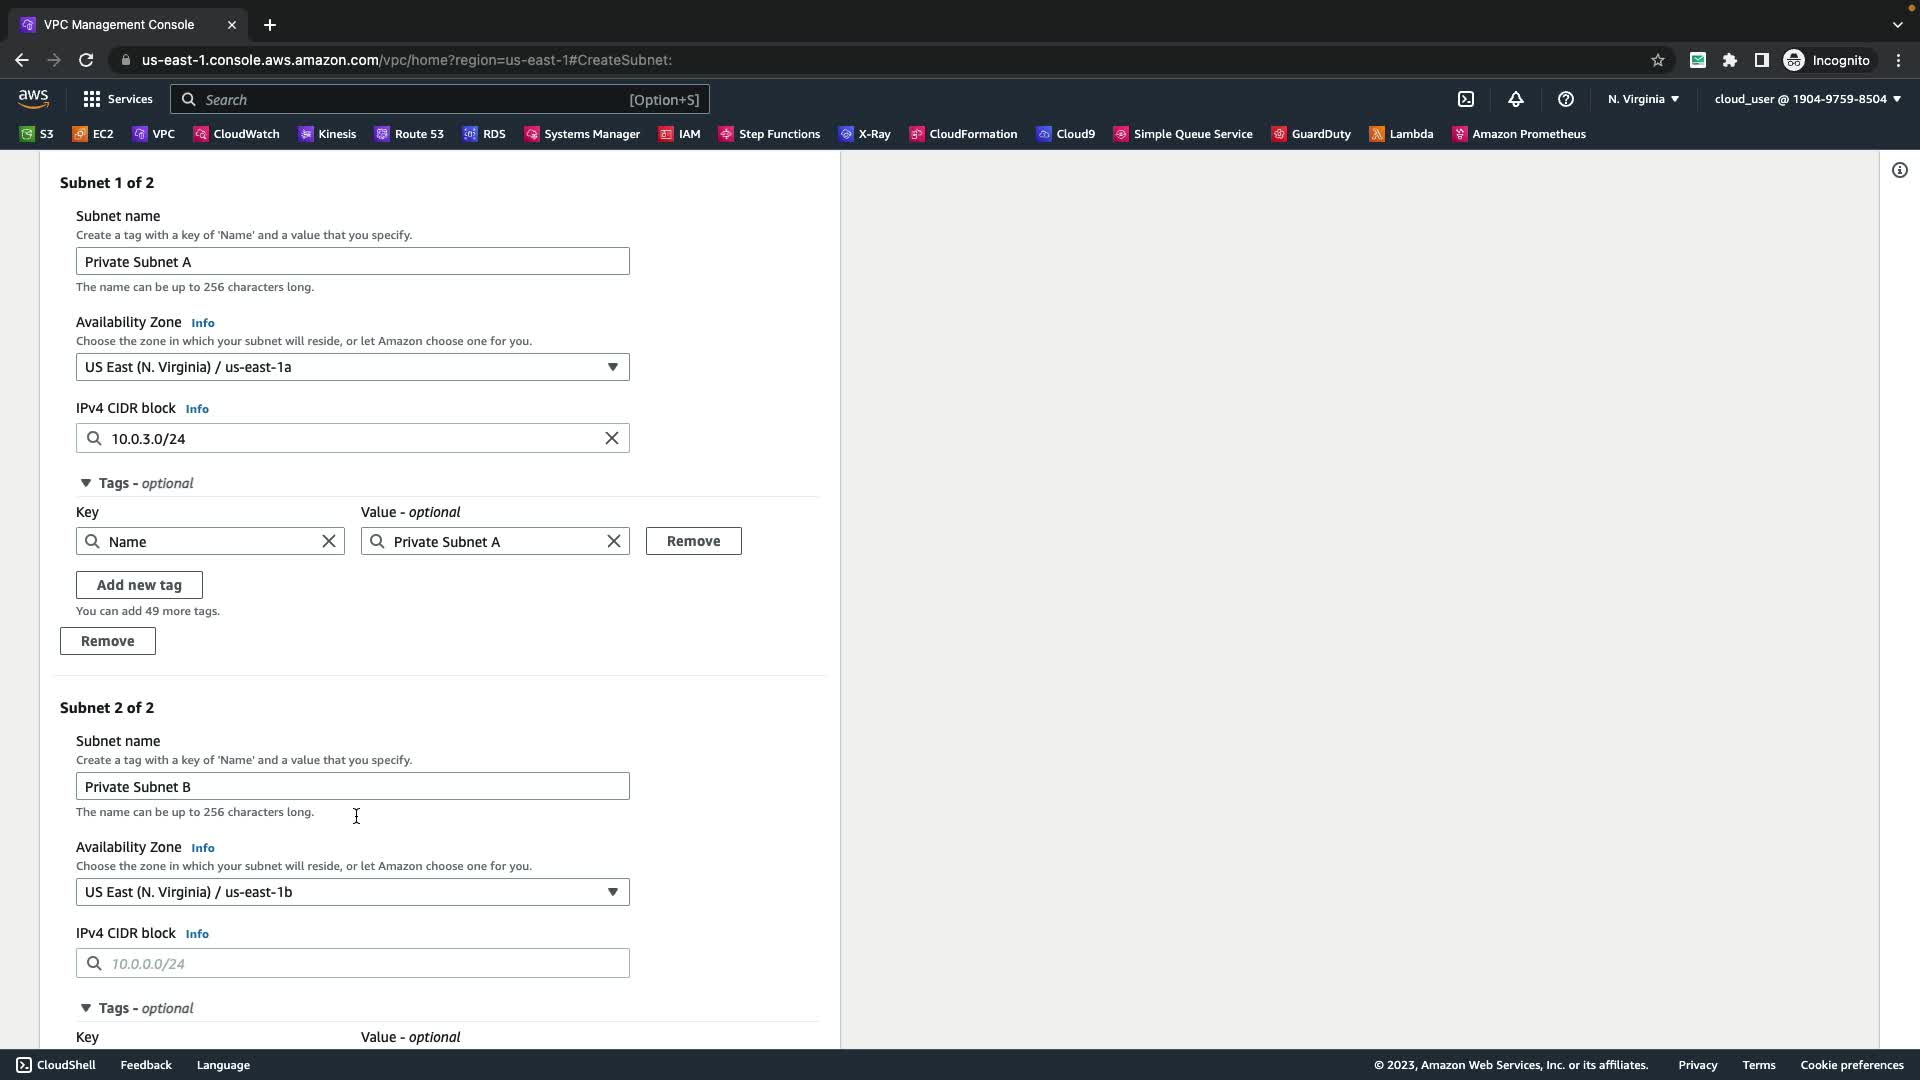1920x1080 pixels.
Task: Go to AWS home via logo
Action: (x=33, y=98)
